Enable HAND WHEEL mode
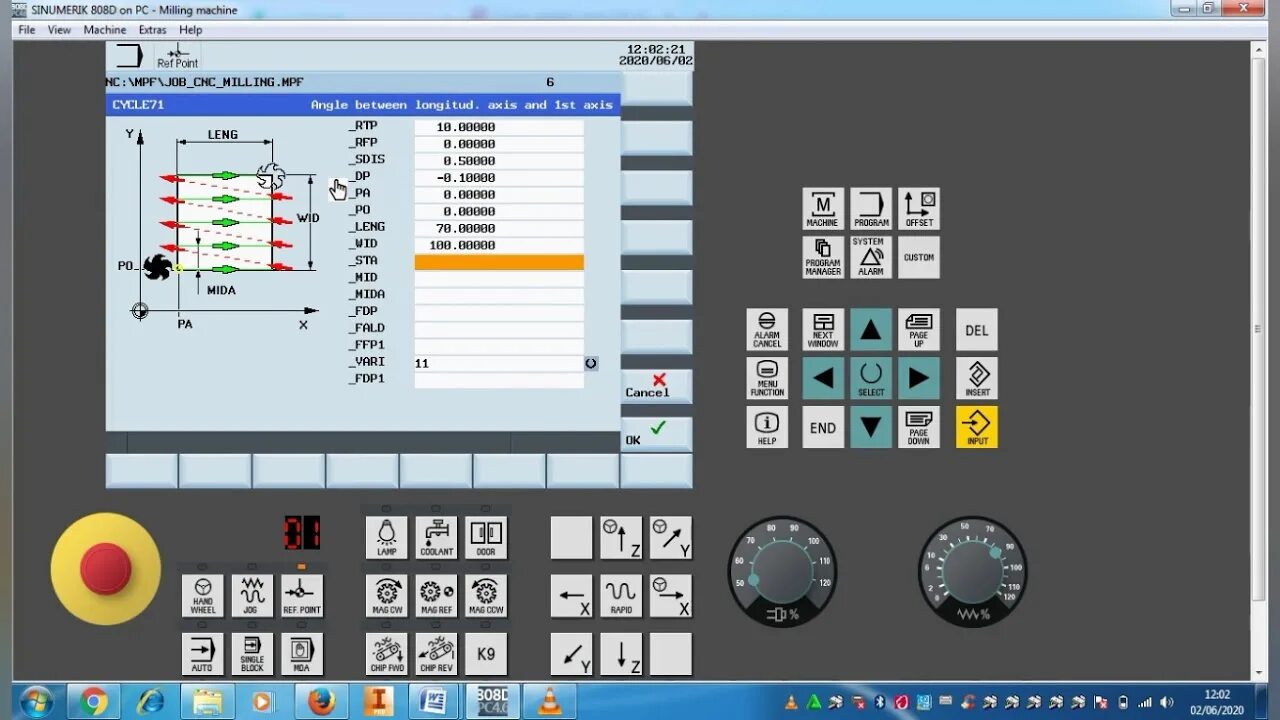The width and height of the screenshot is (1280, 720). (x=203, y=595)
